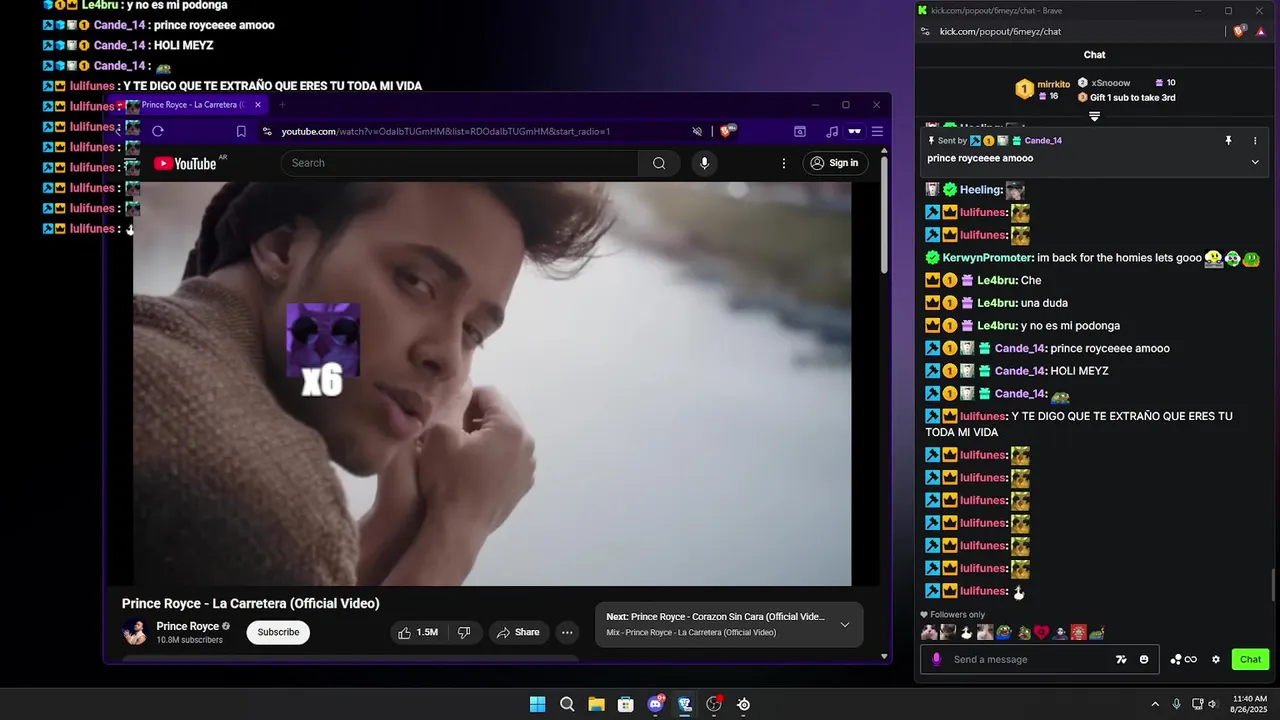Pick the red heart quick emote
Viewport: 1280px width, 720px height.
(x=1041, y=632)
